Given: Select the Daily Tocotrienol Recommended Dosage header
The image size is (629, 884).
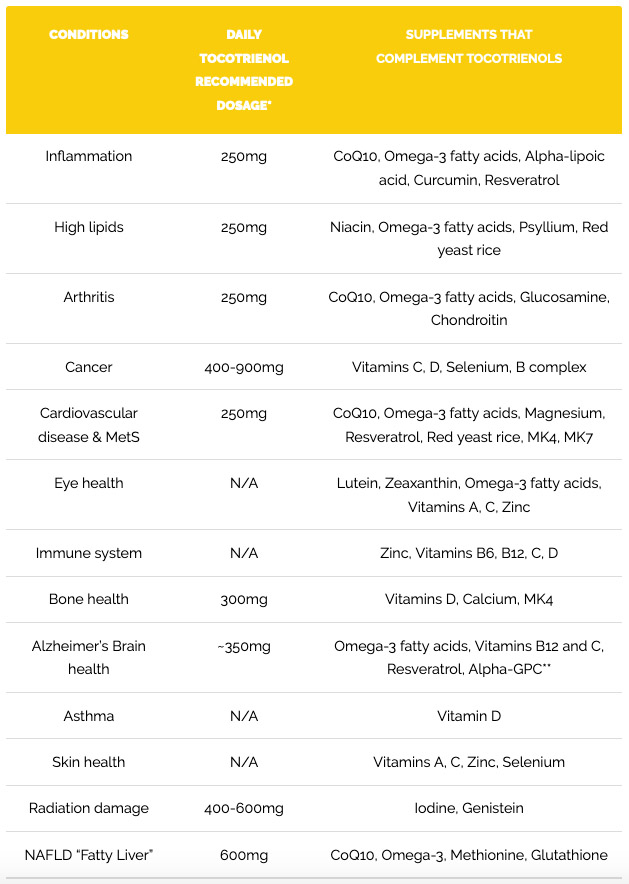Looking at the screenshot, I should coord(244,70).
